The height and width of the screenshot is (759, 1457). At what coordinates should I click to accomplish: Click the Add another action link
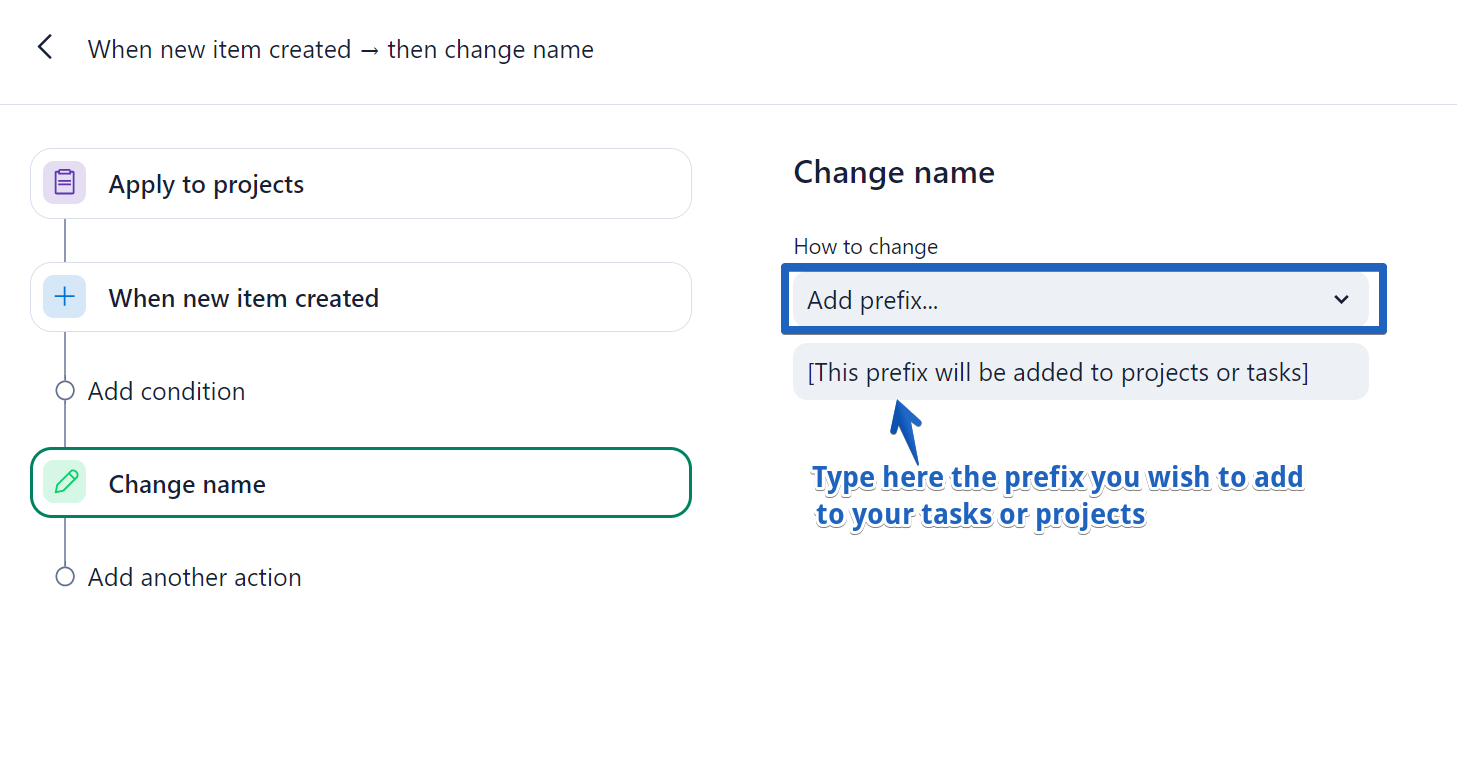[194, 577]
